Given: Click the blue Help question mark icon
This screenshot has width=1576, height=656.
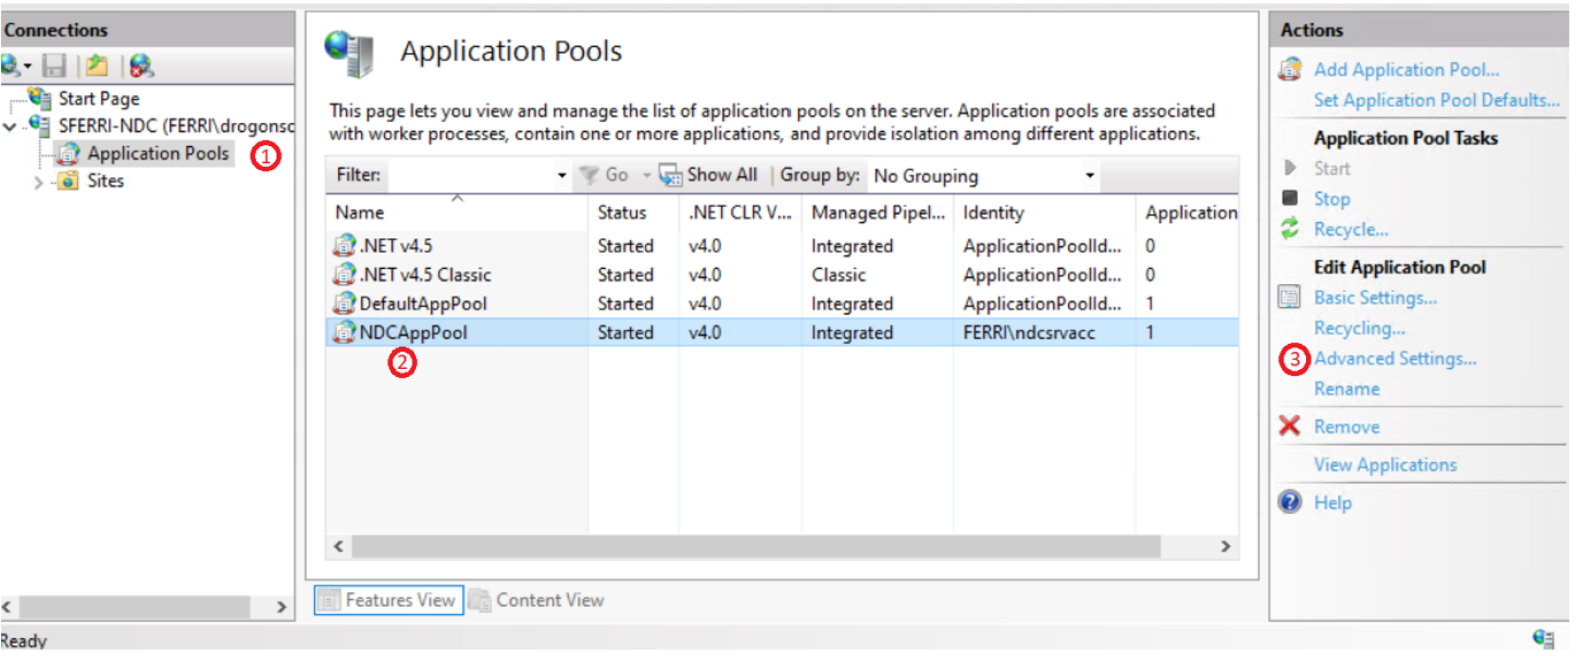Looking at the screenshot, I should (1290, 502).
